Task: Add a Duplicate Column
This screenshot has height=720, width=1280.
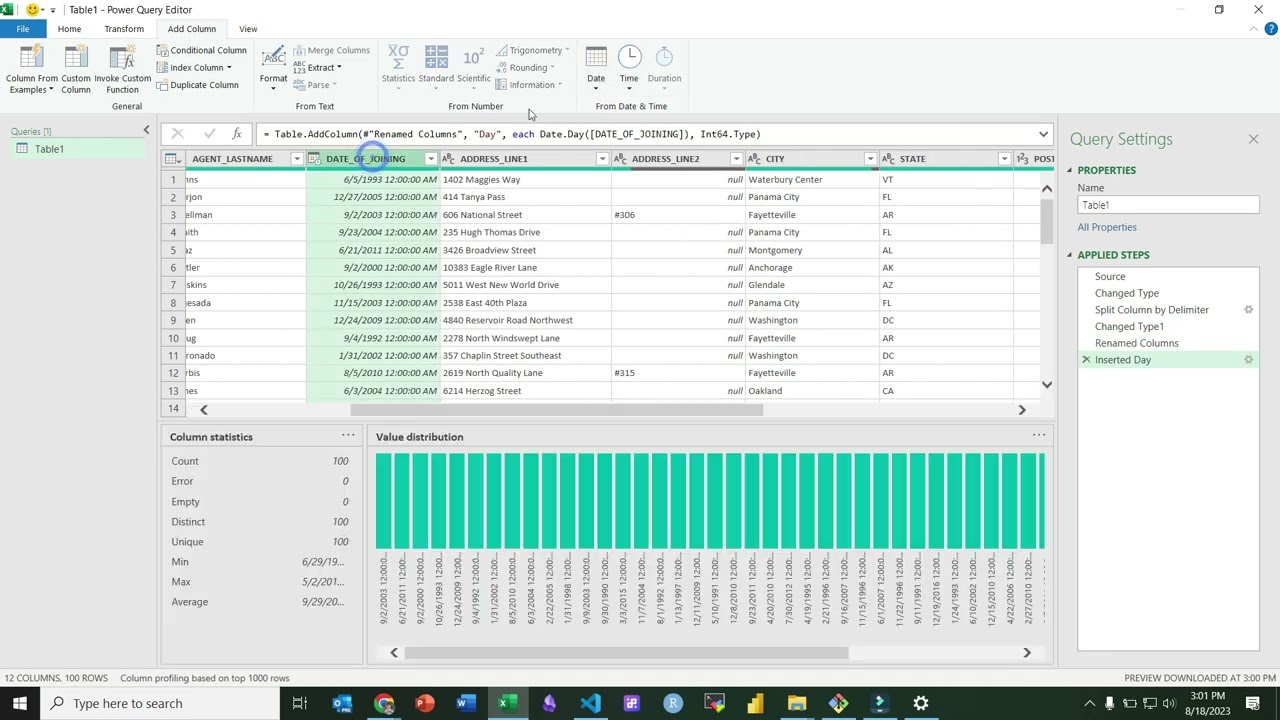Action: coord(197,85)
